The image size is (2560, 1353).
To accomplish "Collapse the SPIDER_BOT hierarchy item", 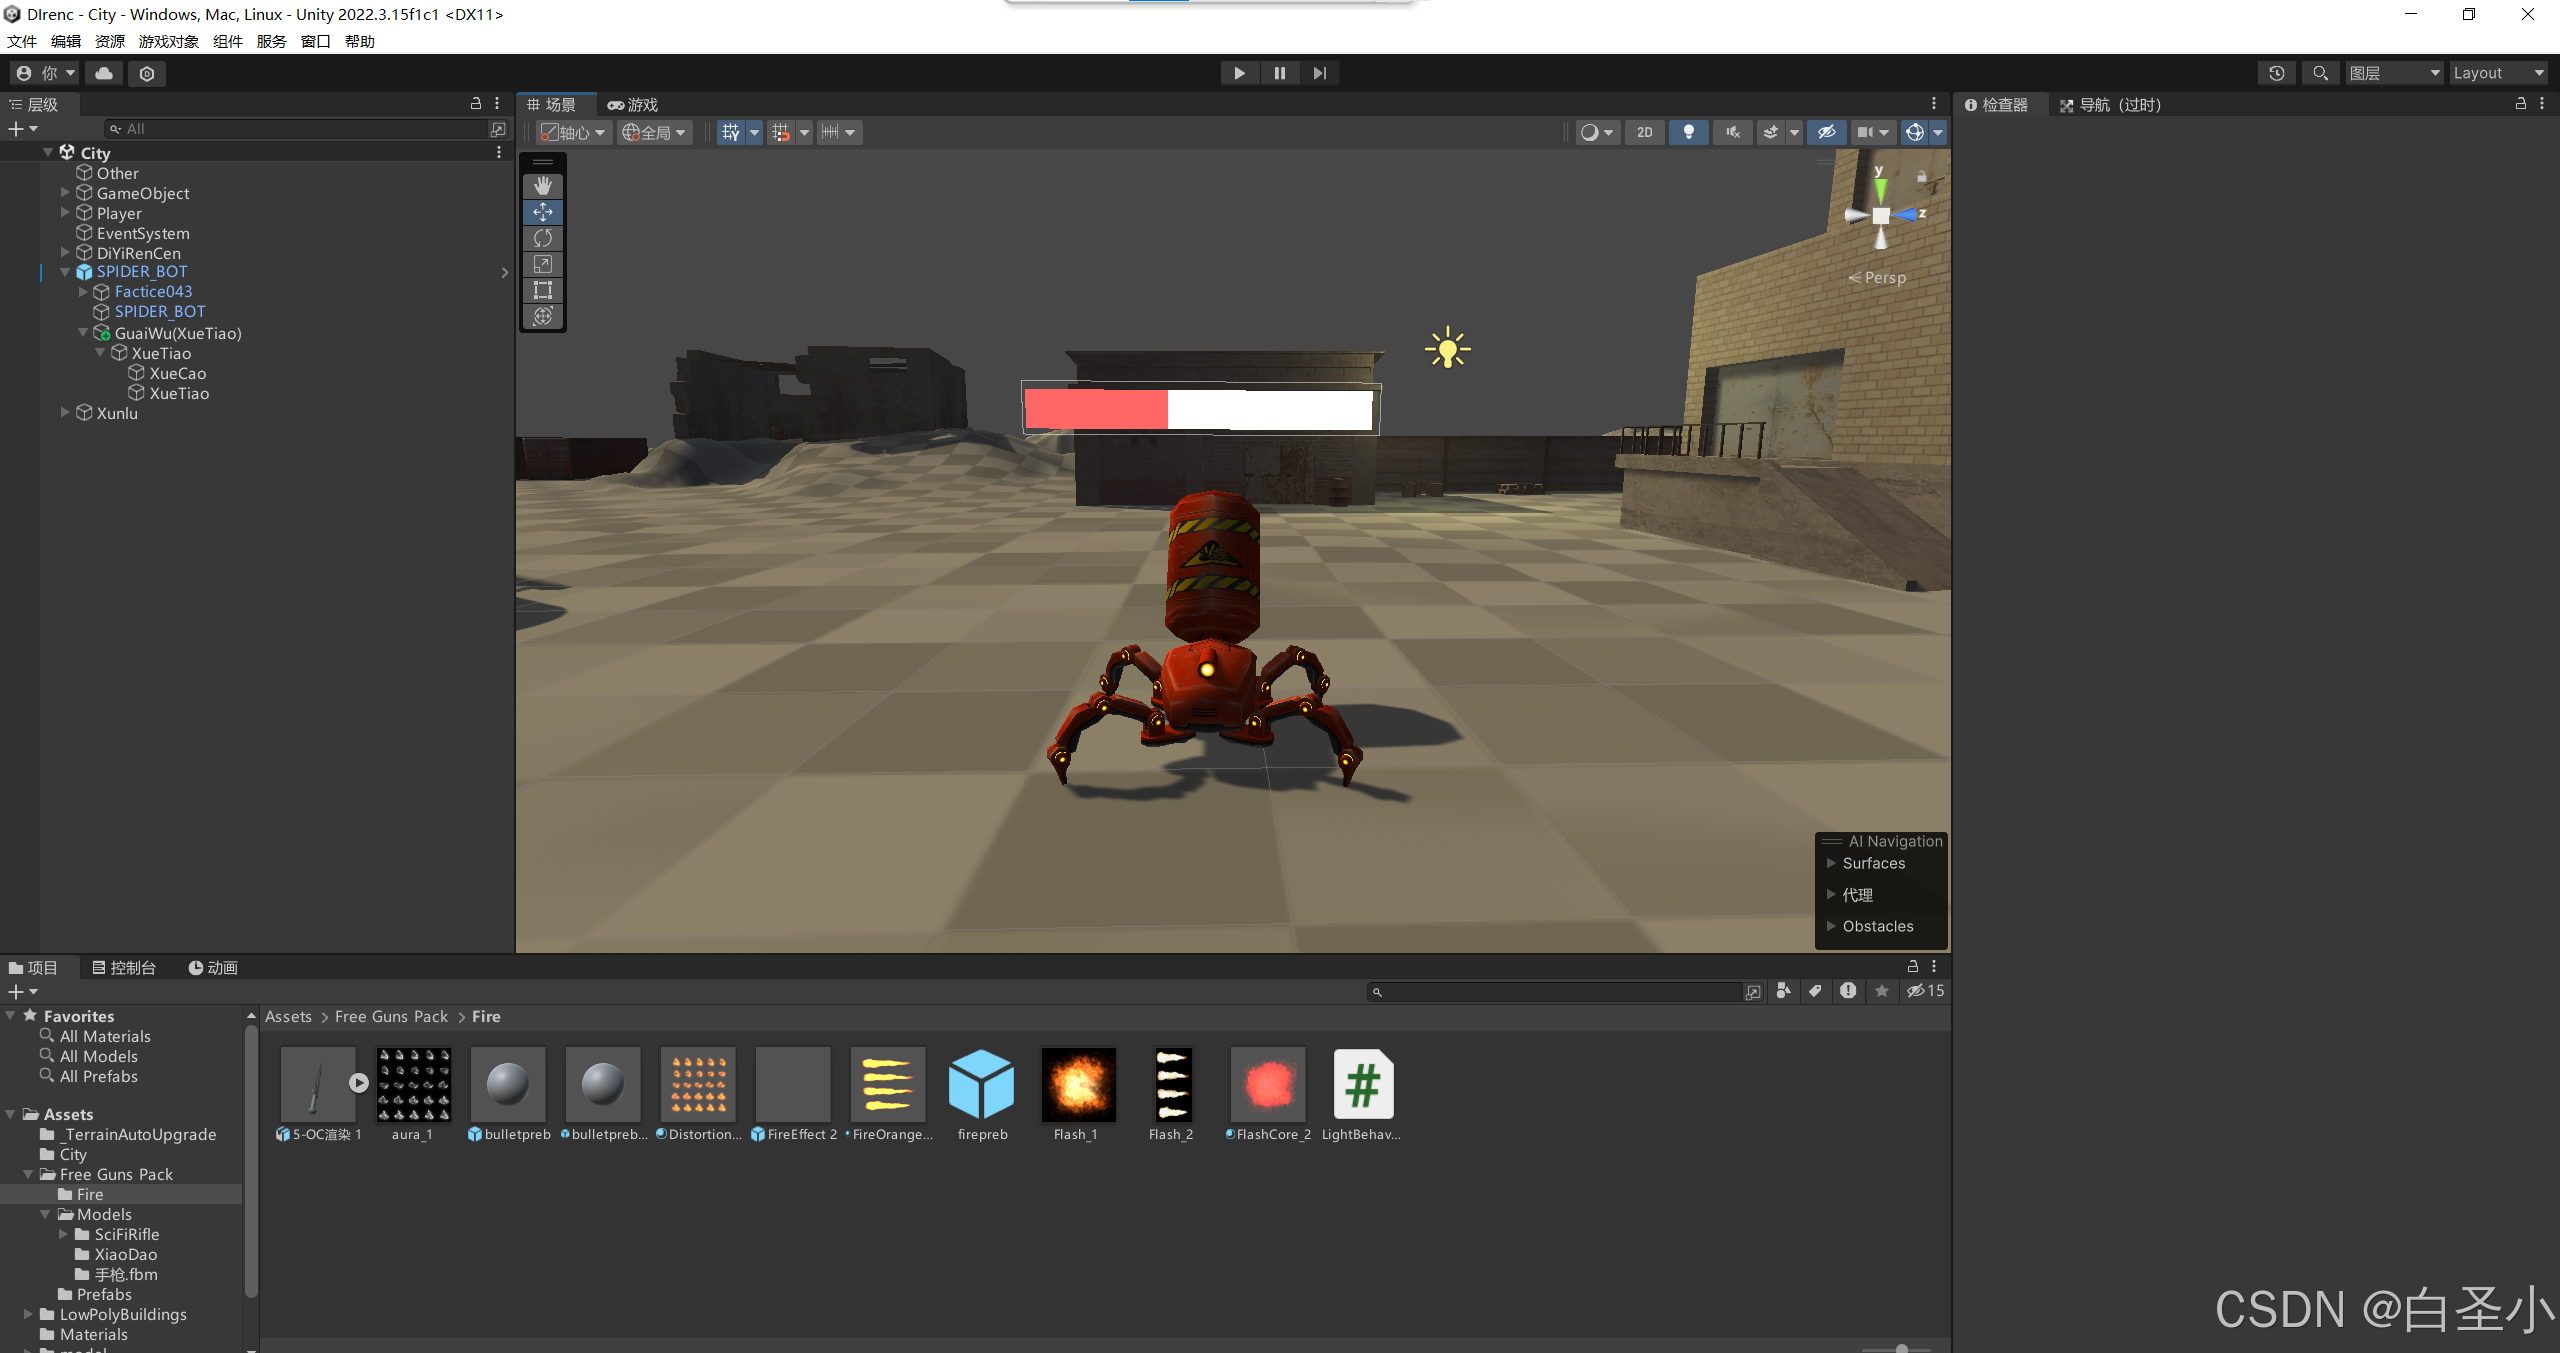I will point(66,272).
